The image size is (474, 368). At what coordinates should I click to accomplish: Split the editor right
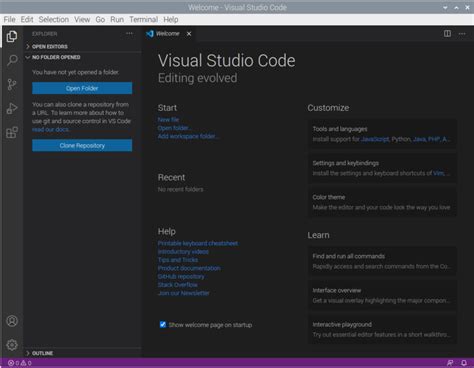447,34
